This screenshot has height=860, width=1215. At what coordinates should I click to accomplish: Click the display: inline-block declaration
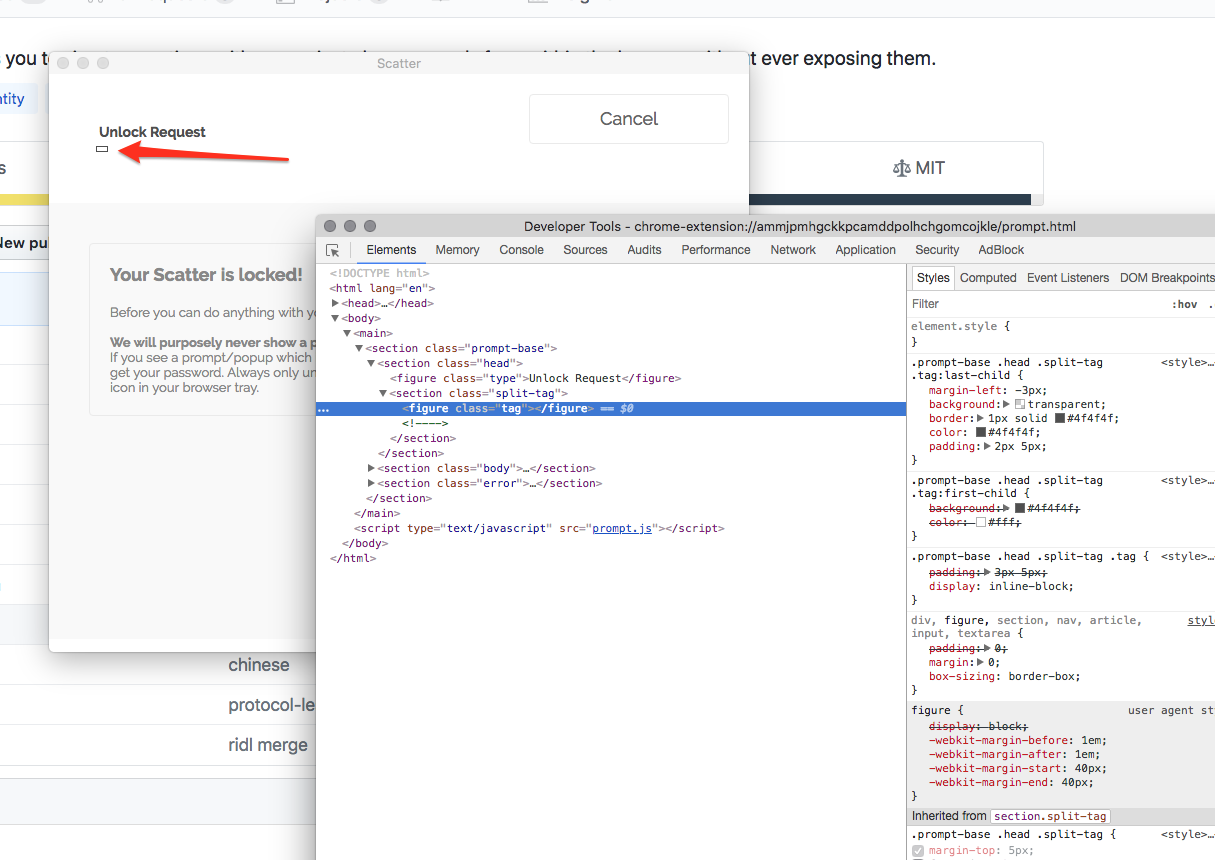click(x=1001, y=586)
